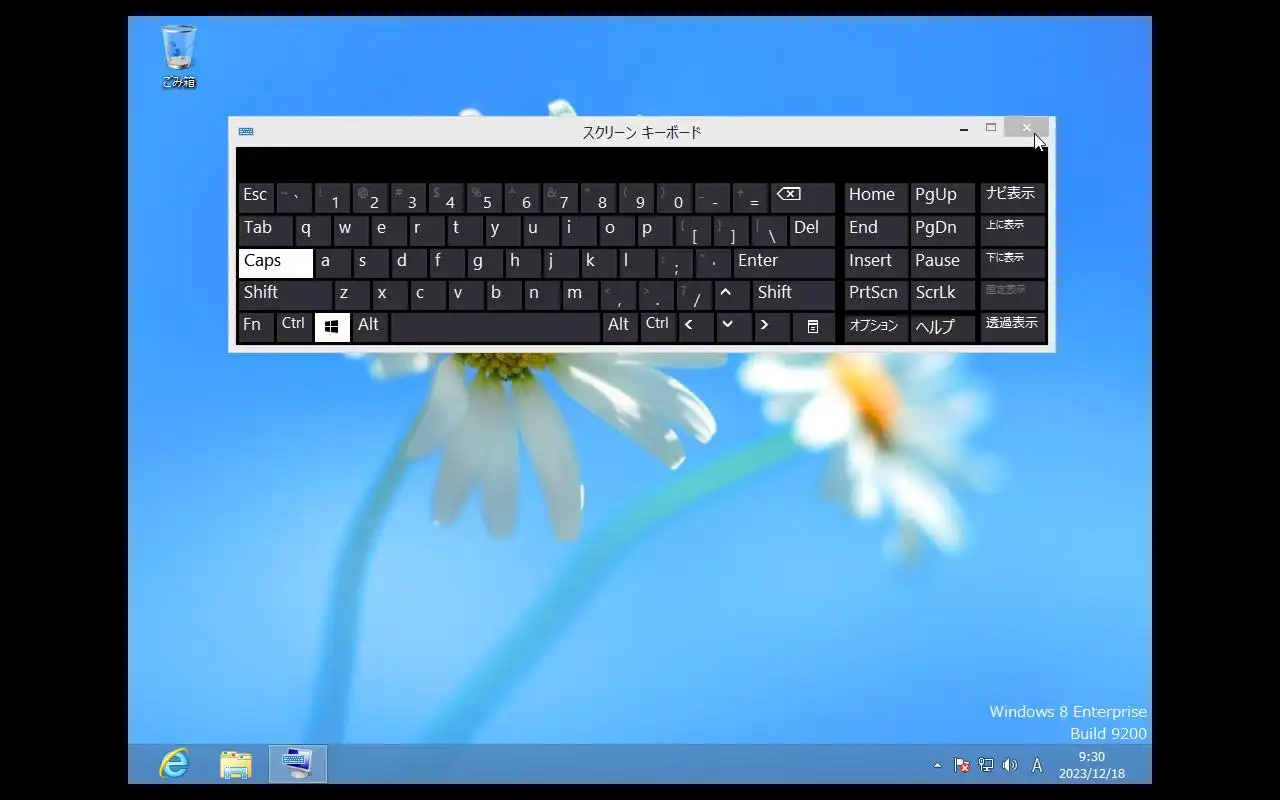Click the network tray icon
This screenshot has width=1280, height=800.
(x=986, y=765)
